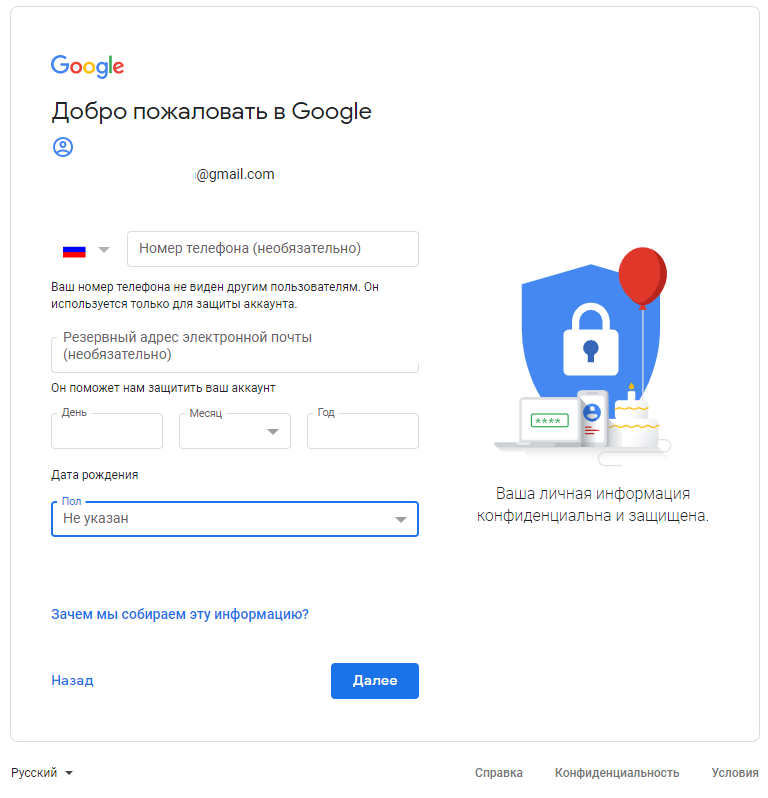Open the Русский language selector

click(42, 773)
